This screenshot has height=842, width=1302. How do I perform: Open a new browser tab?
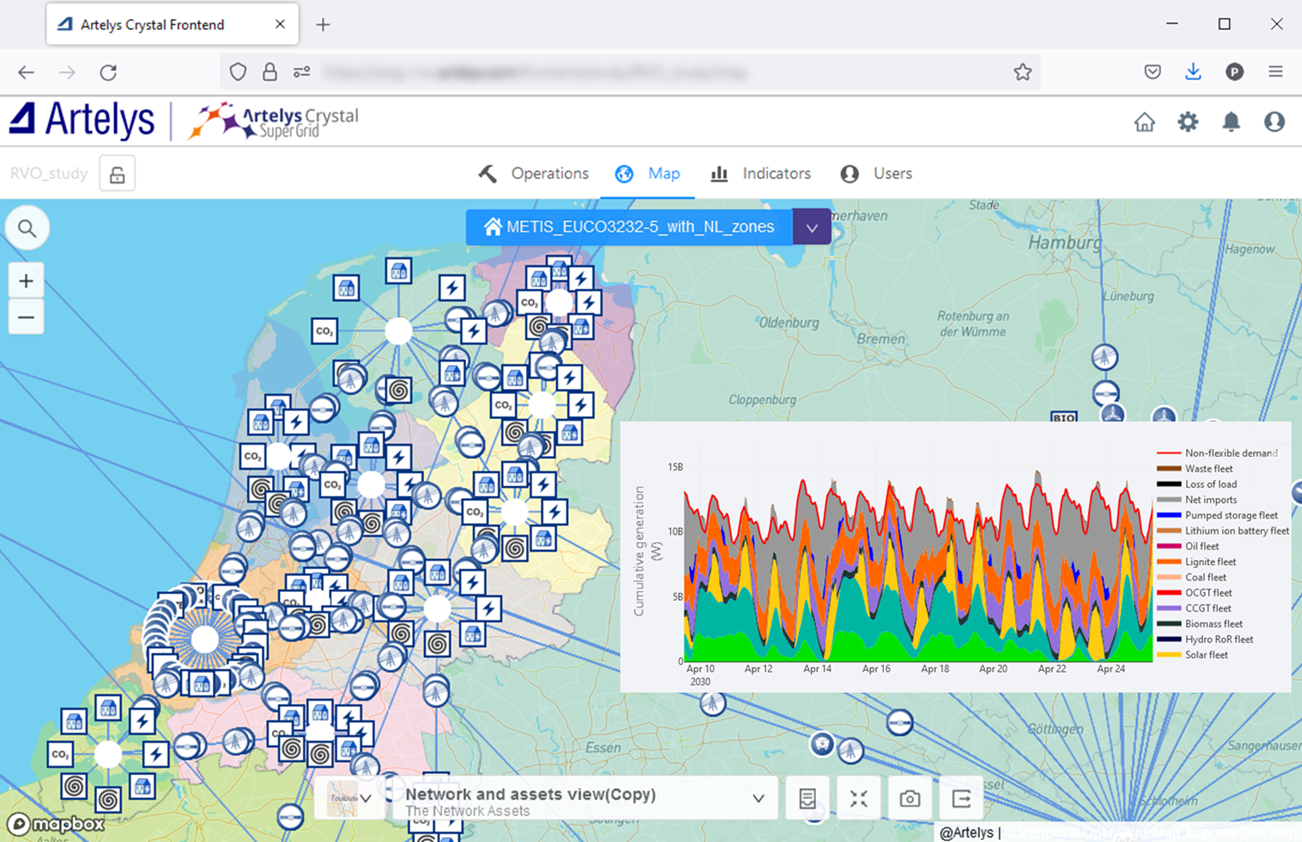tap(323, 25)
